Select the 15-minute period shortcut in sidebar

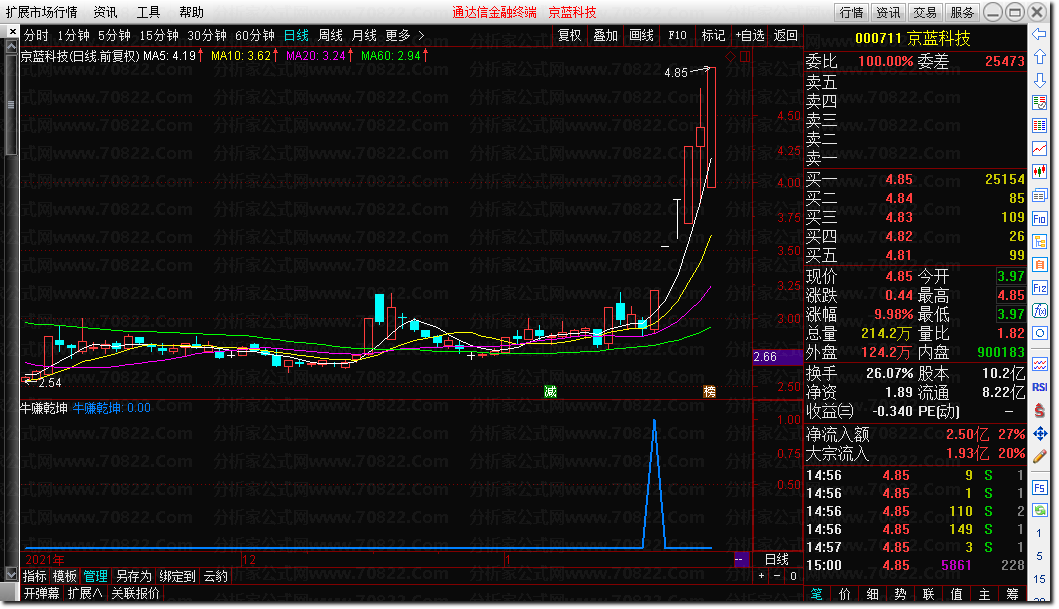tap(1039, 579)
